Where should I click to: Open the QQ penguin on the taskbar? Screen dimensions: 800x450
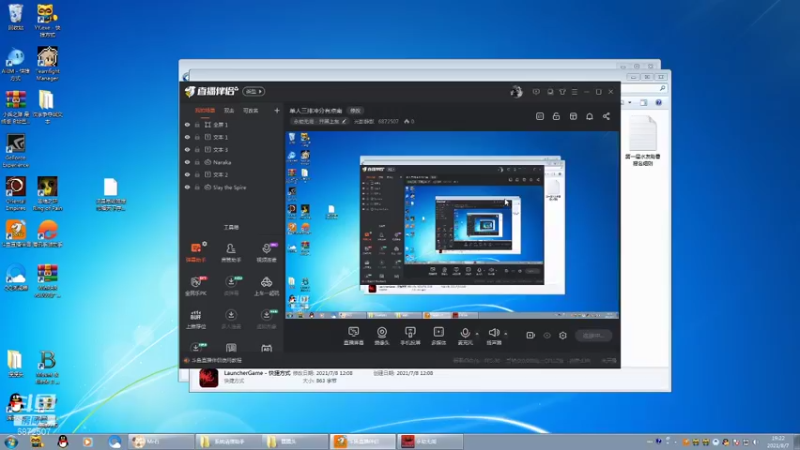(63, 442)
